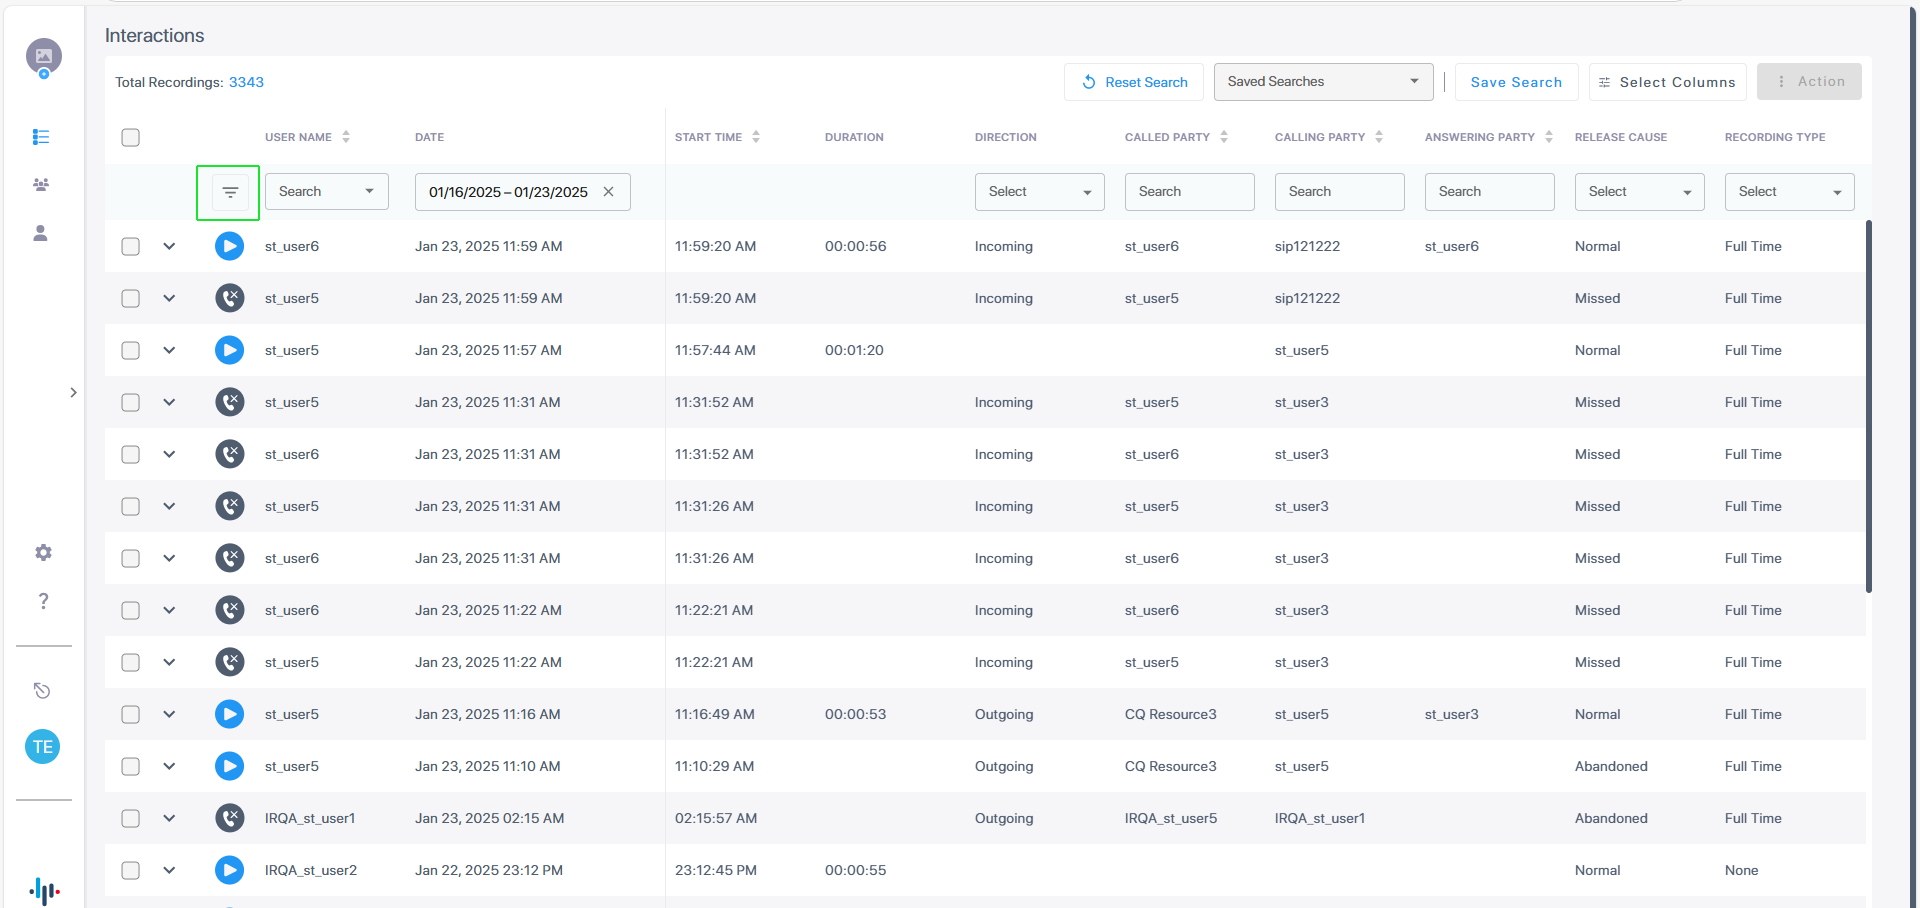Check the st_user6 11:31:26 AM row
Image resolution: width=1920 pixels, height=908 pixels.
(131, 558)
